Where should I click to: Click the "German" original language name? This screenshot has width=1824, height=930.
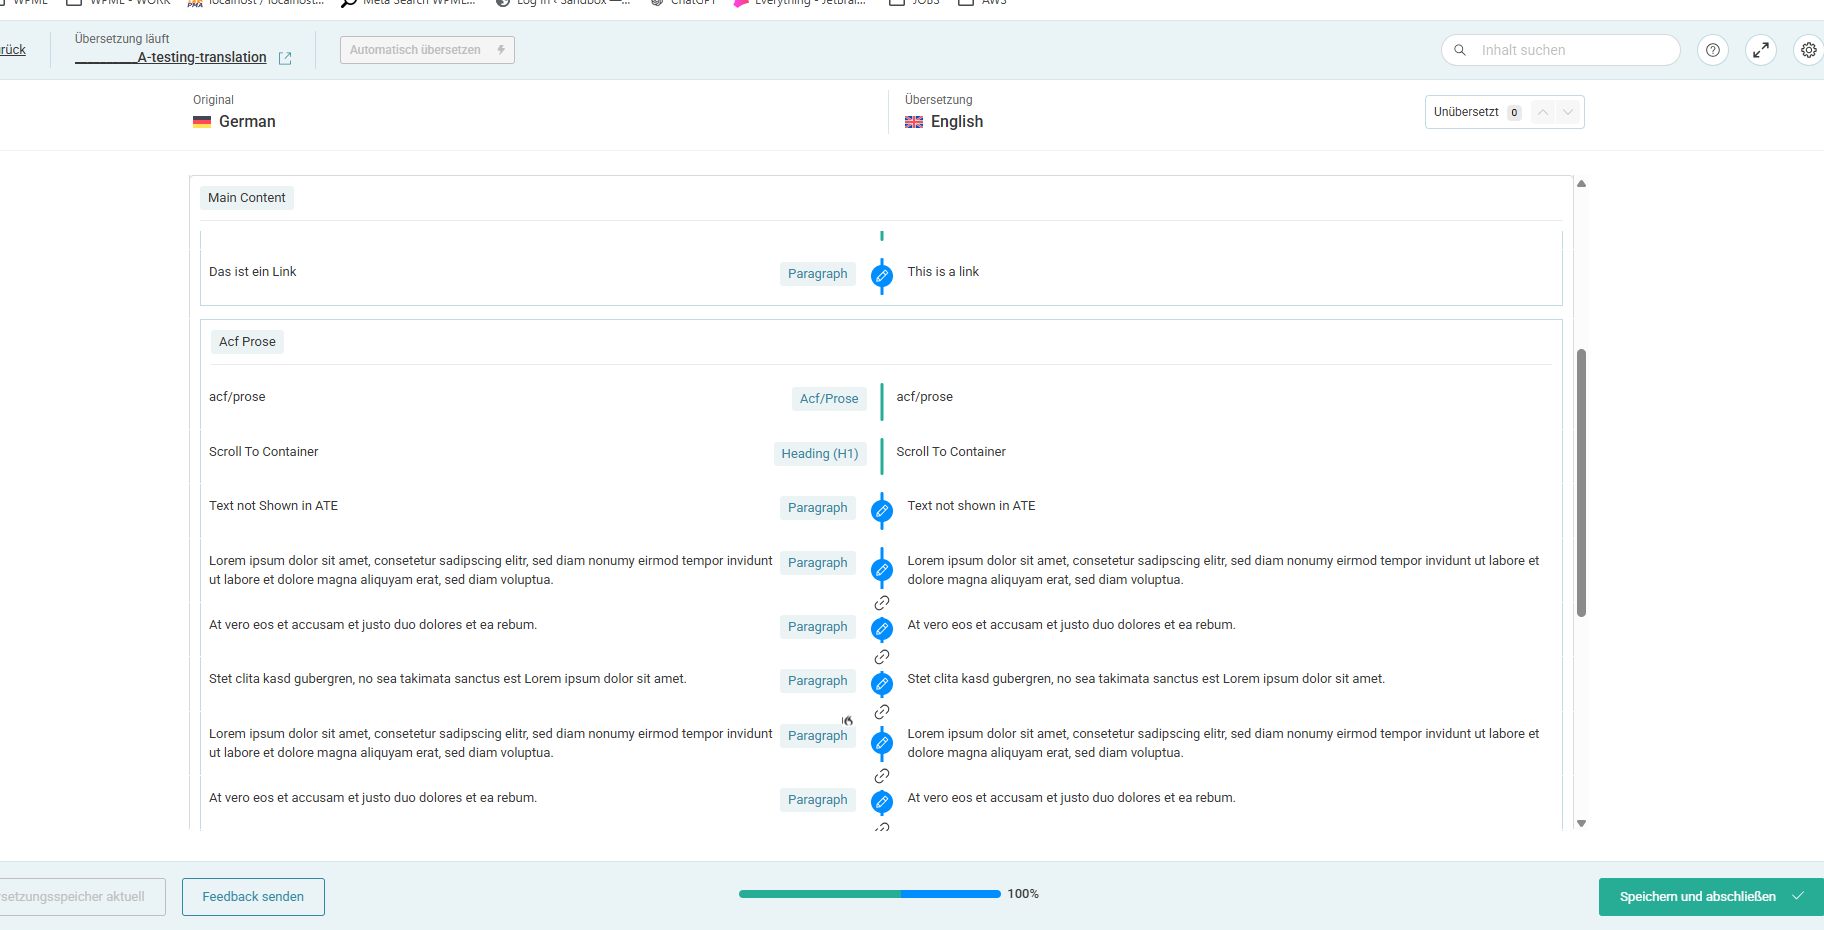click(247, 122)
